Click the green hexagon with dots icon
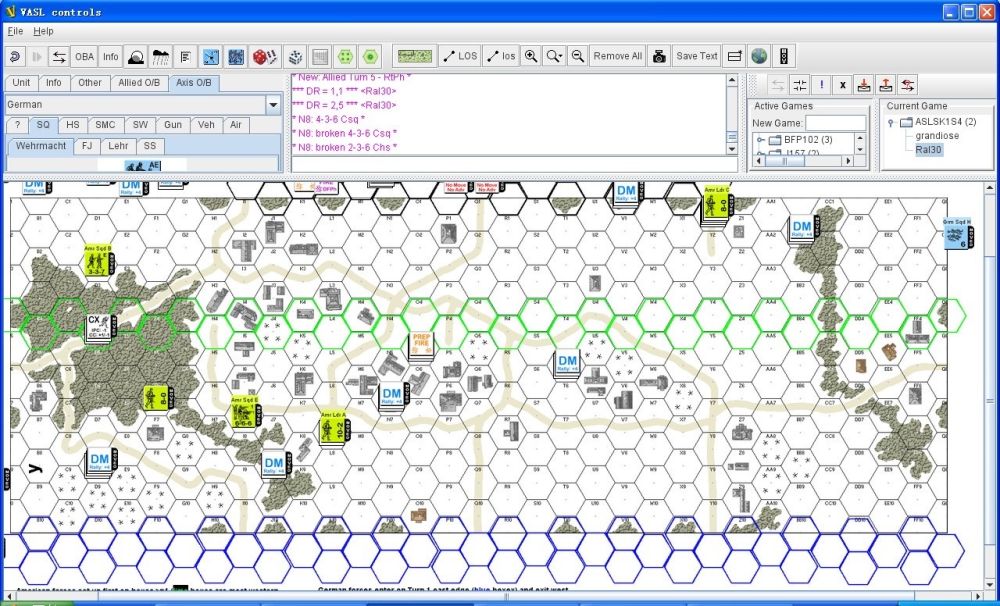This screenshot has height=606, width=1000. pyautogui.click(x=345, y=57)
